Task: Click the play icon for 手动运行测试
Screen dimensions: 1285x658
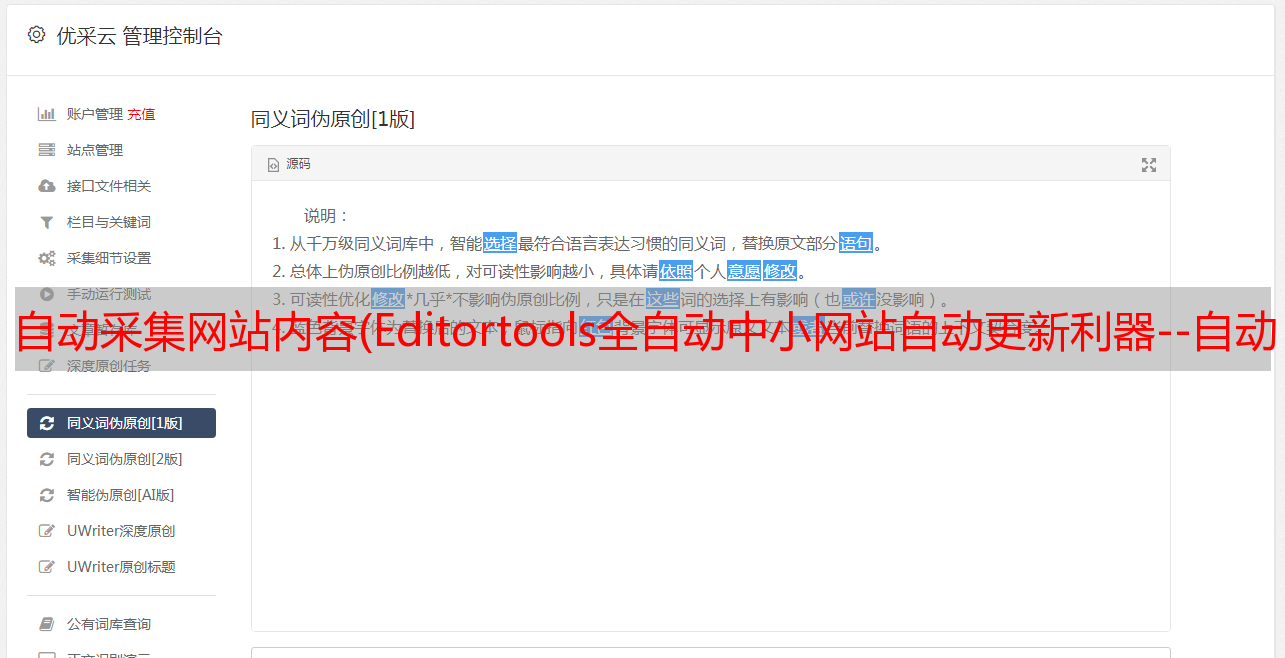Action: (46, 294)
